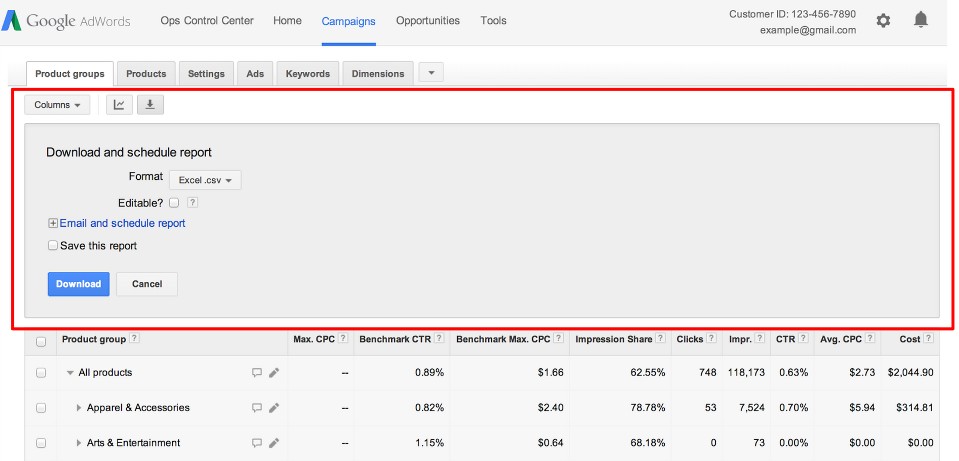Check the All products row checkbox

(x=41, y=372)
